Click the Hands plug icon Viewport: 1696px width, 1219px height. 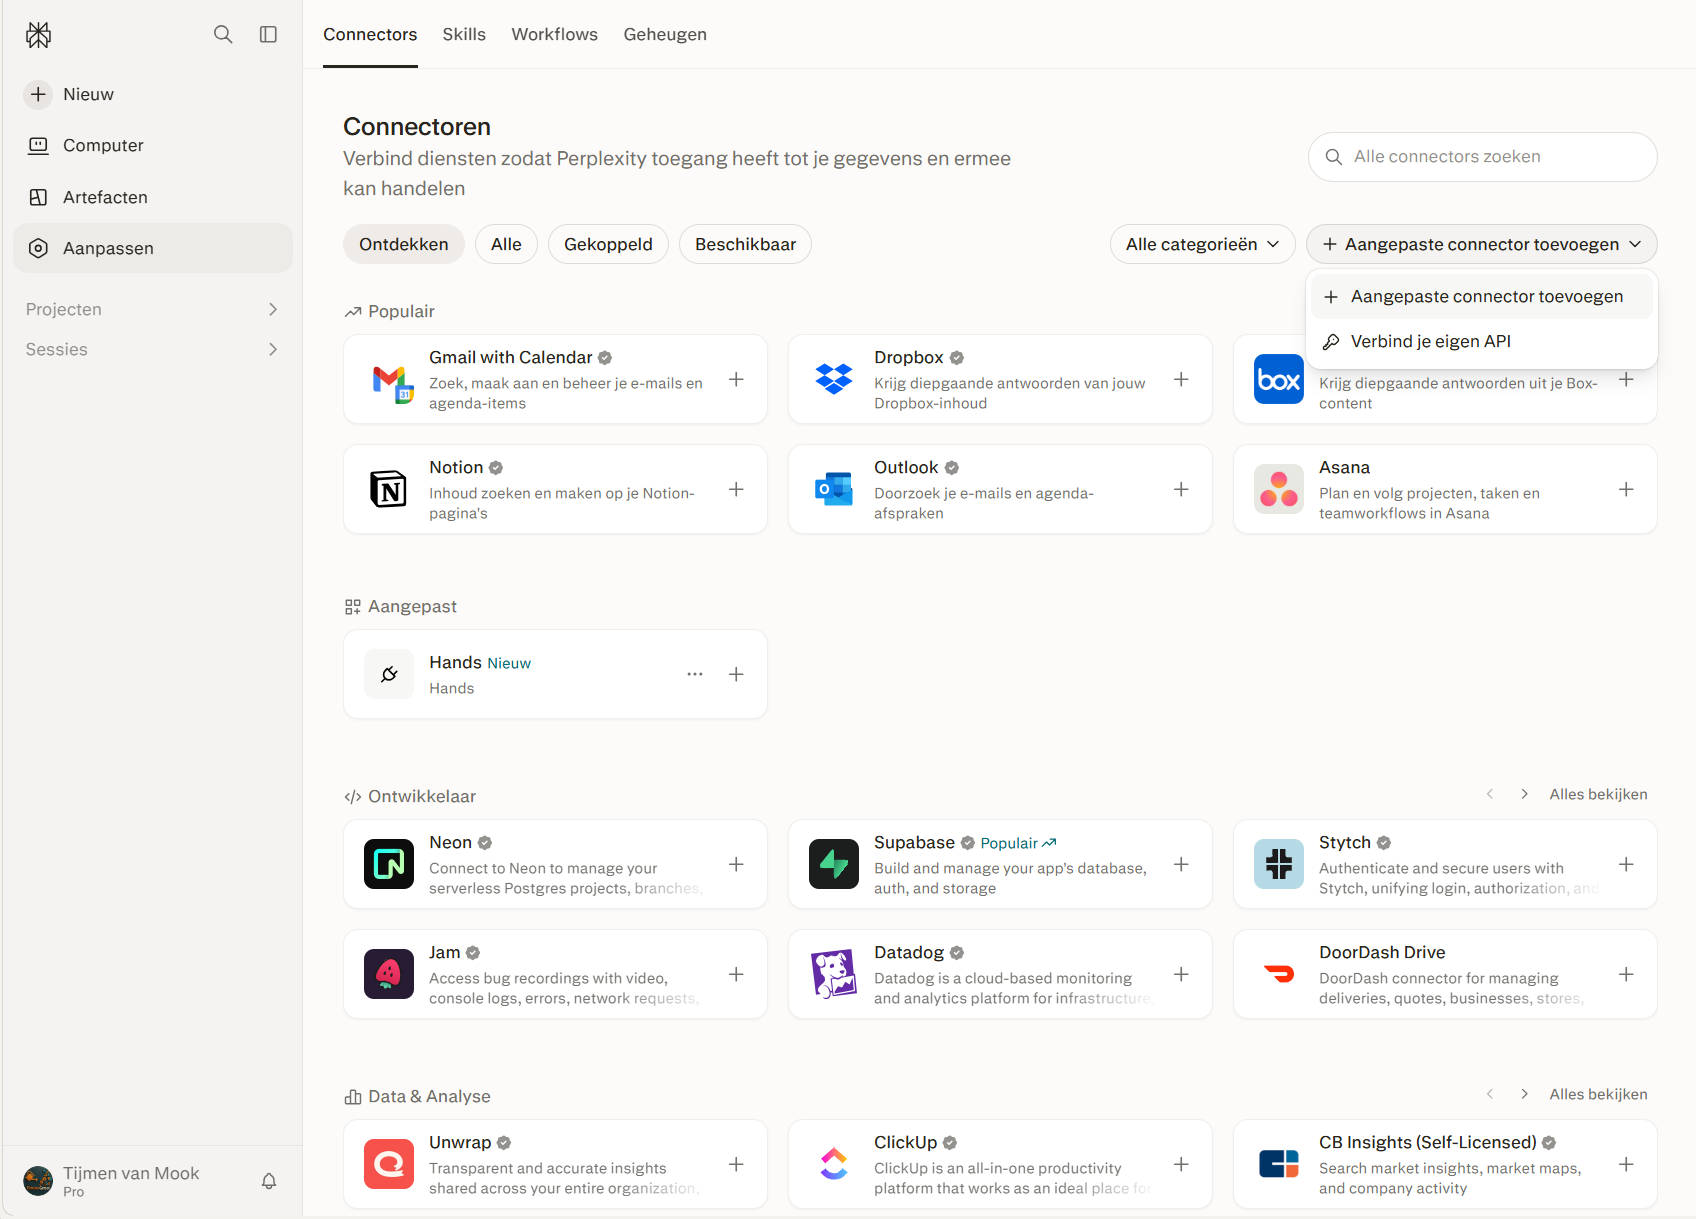coord(389,674)
